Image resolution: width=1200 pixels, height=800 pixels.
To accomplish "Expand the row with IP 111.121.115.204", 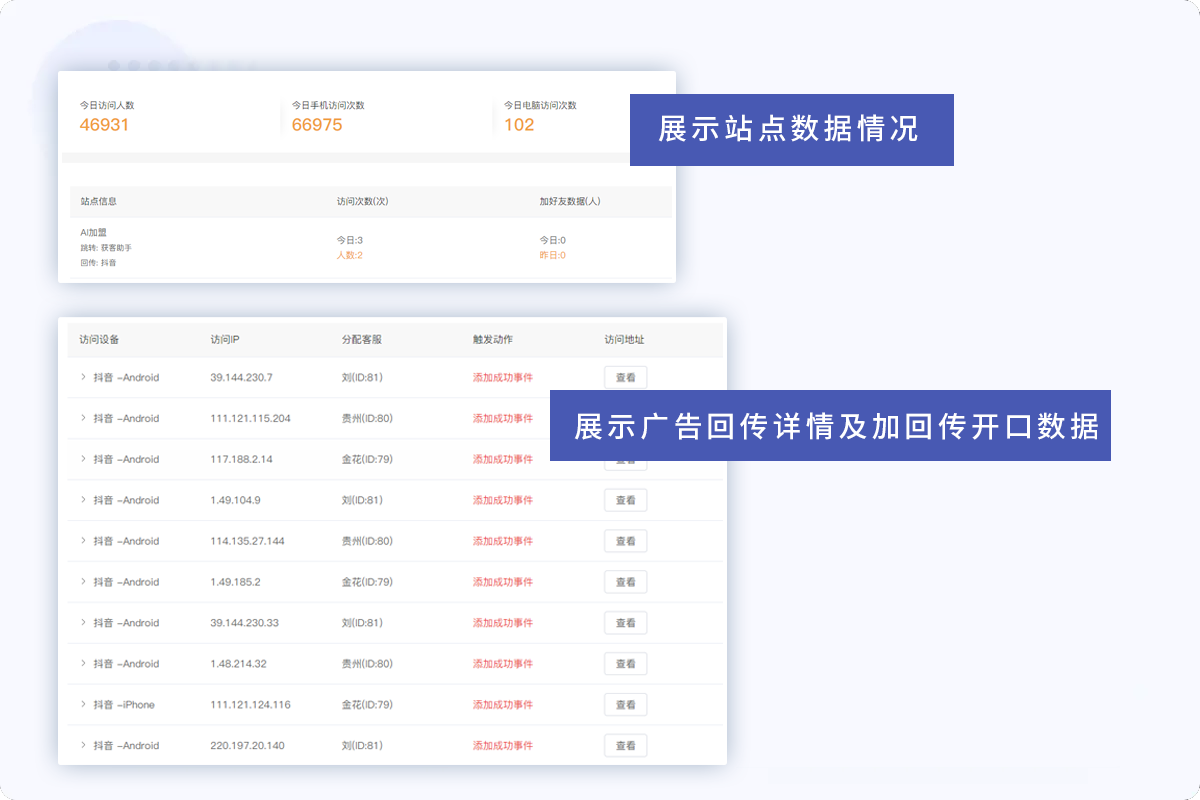I will point(83,419).
